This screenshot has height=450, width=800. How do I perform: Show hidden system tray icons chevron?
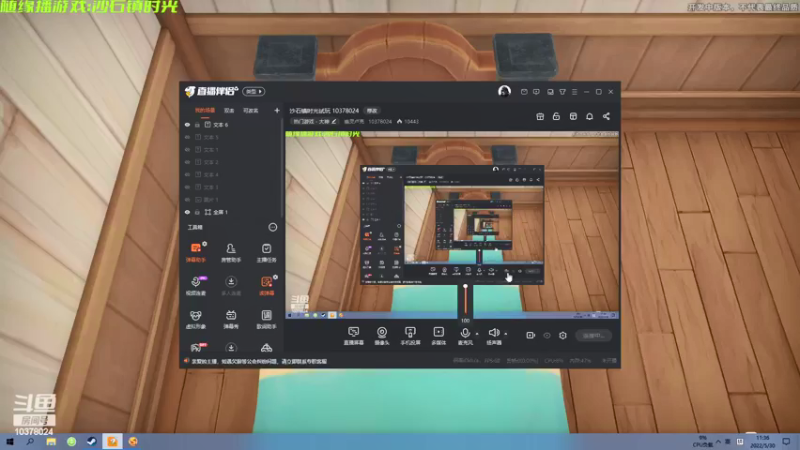pyautogui.click(x=718, y=441)
